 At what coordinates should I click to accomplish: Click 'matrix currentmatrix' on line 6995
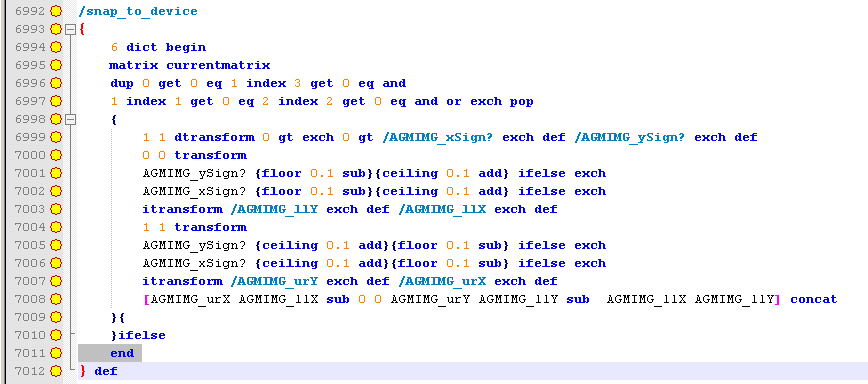[190, 65]
